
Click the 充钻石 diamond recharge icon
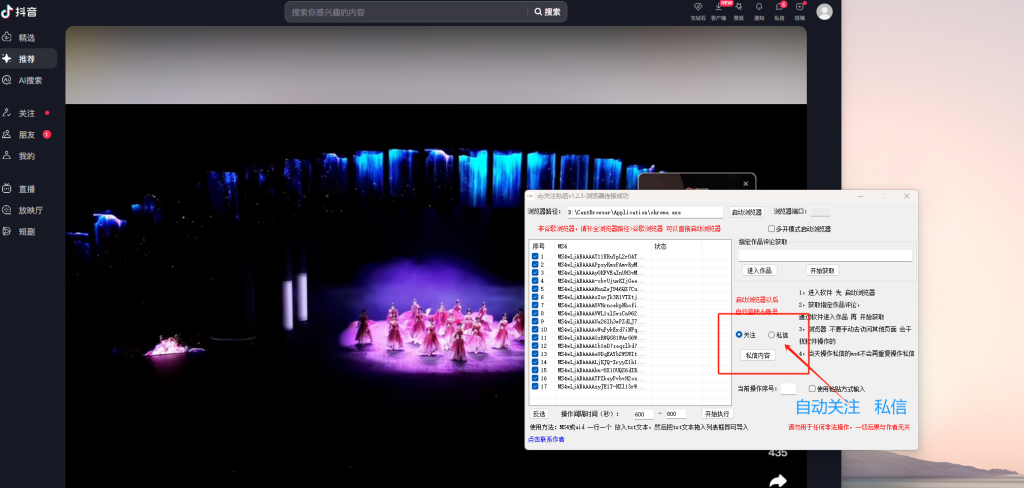click(x=697, y=8)
